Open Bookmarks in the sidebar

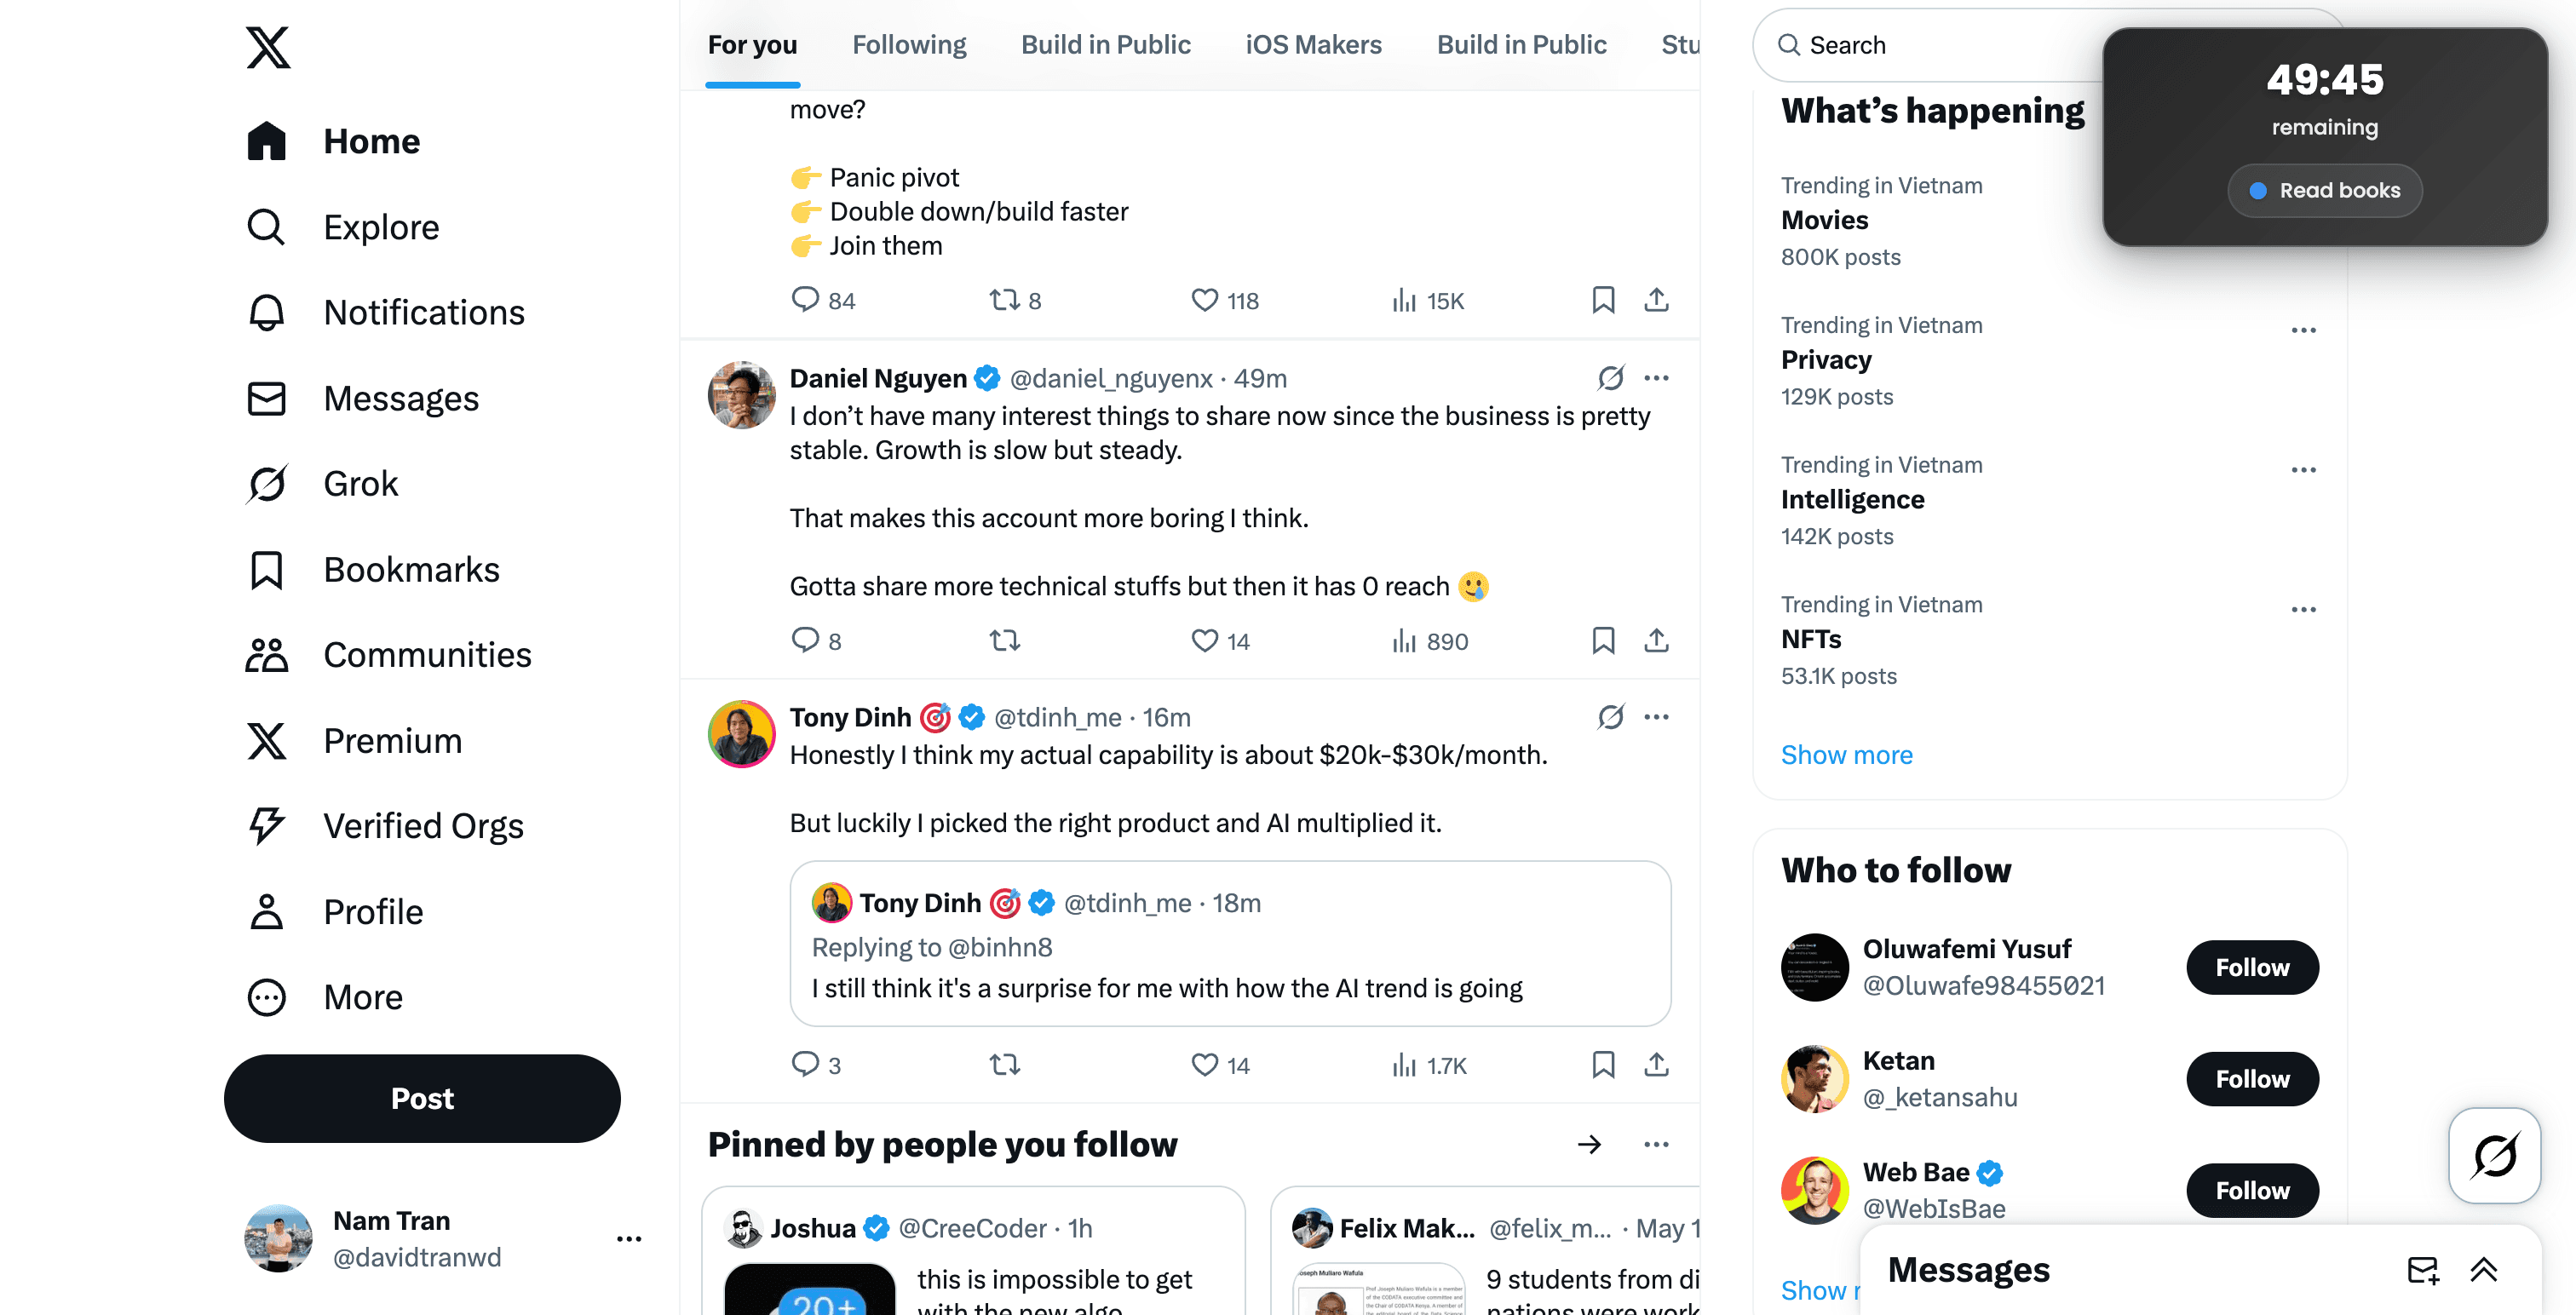(411, 569)
